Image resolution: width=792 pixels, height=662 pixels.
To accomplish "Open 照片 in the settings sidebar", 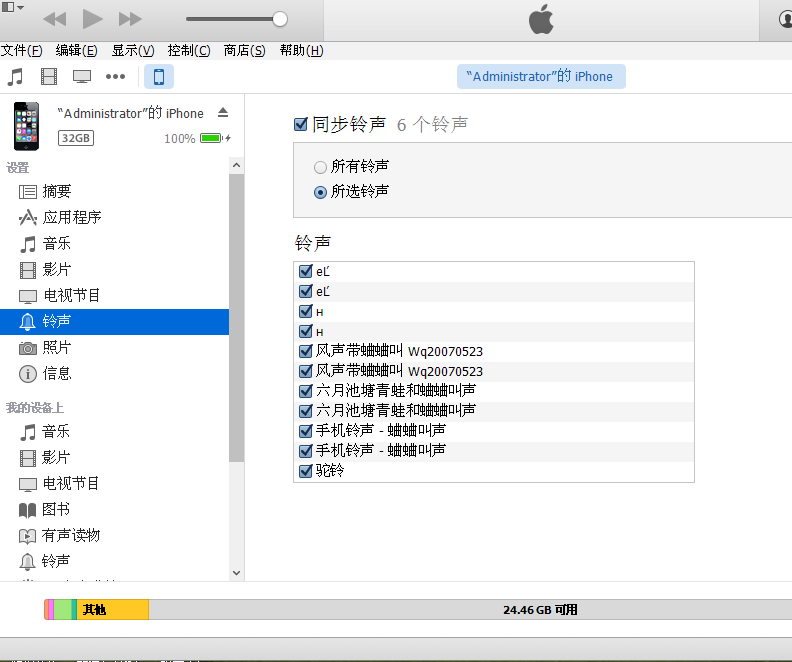I will pyautogui.click(x=114, y=347).
